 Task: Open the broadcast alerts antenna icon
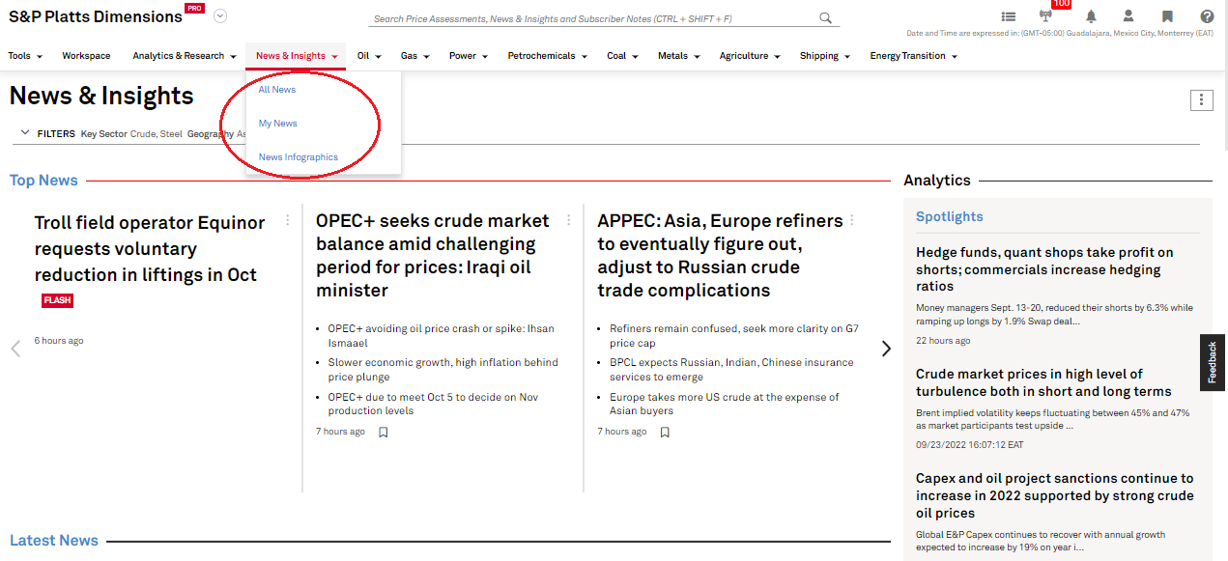1046,17
